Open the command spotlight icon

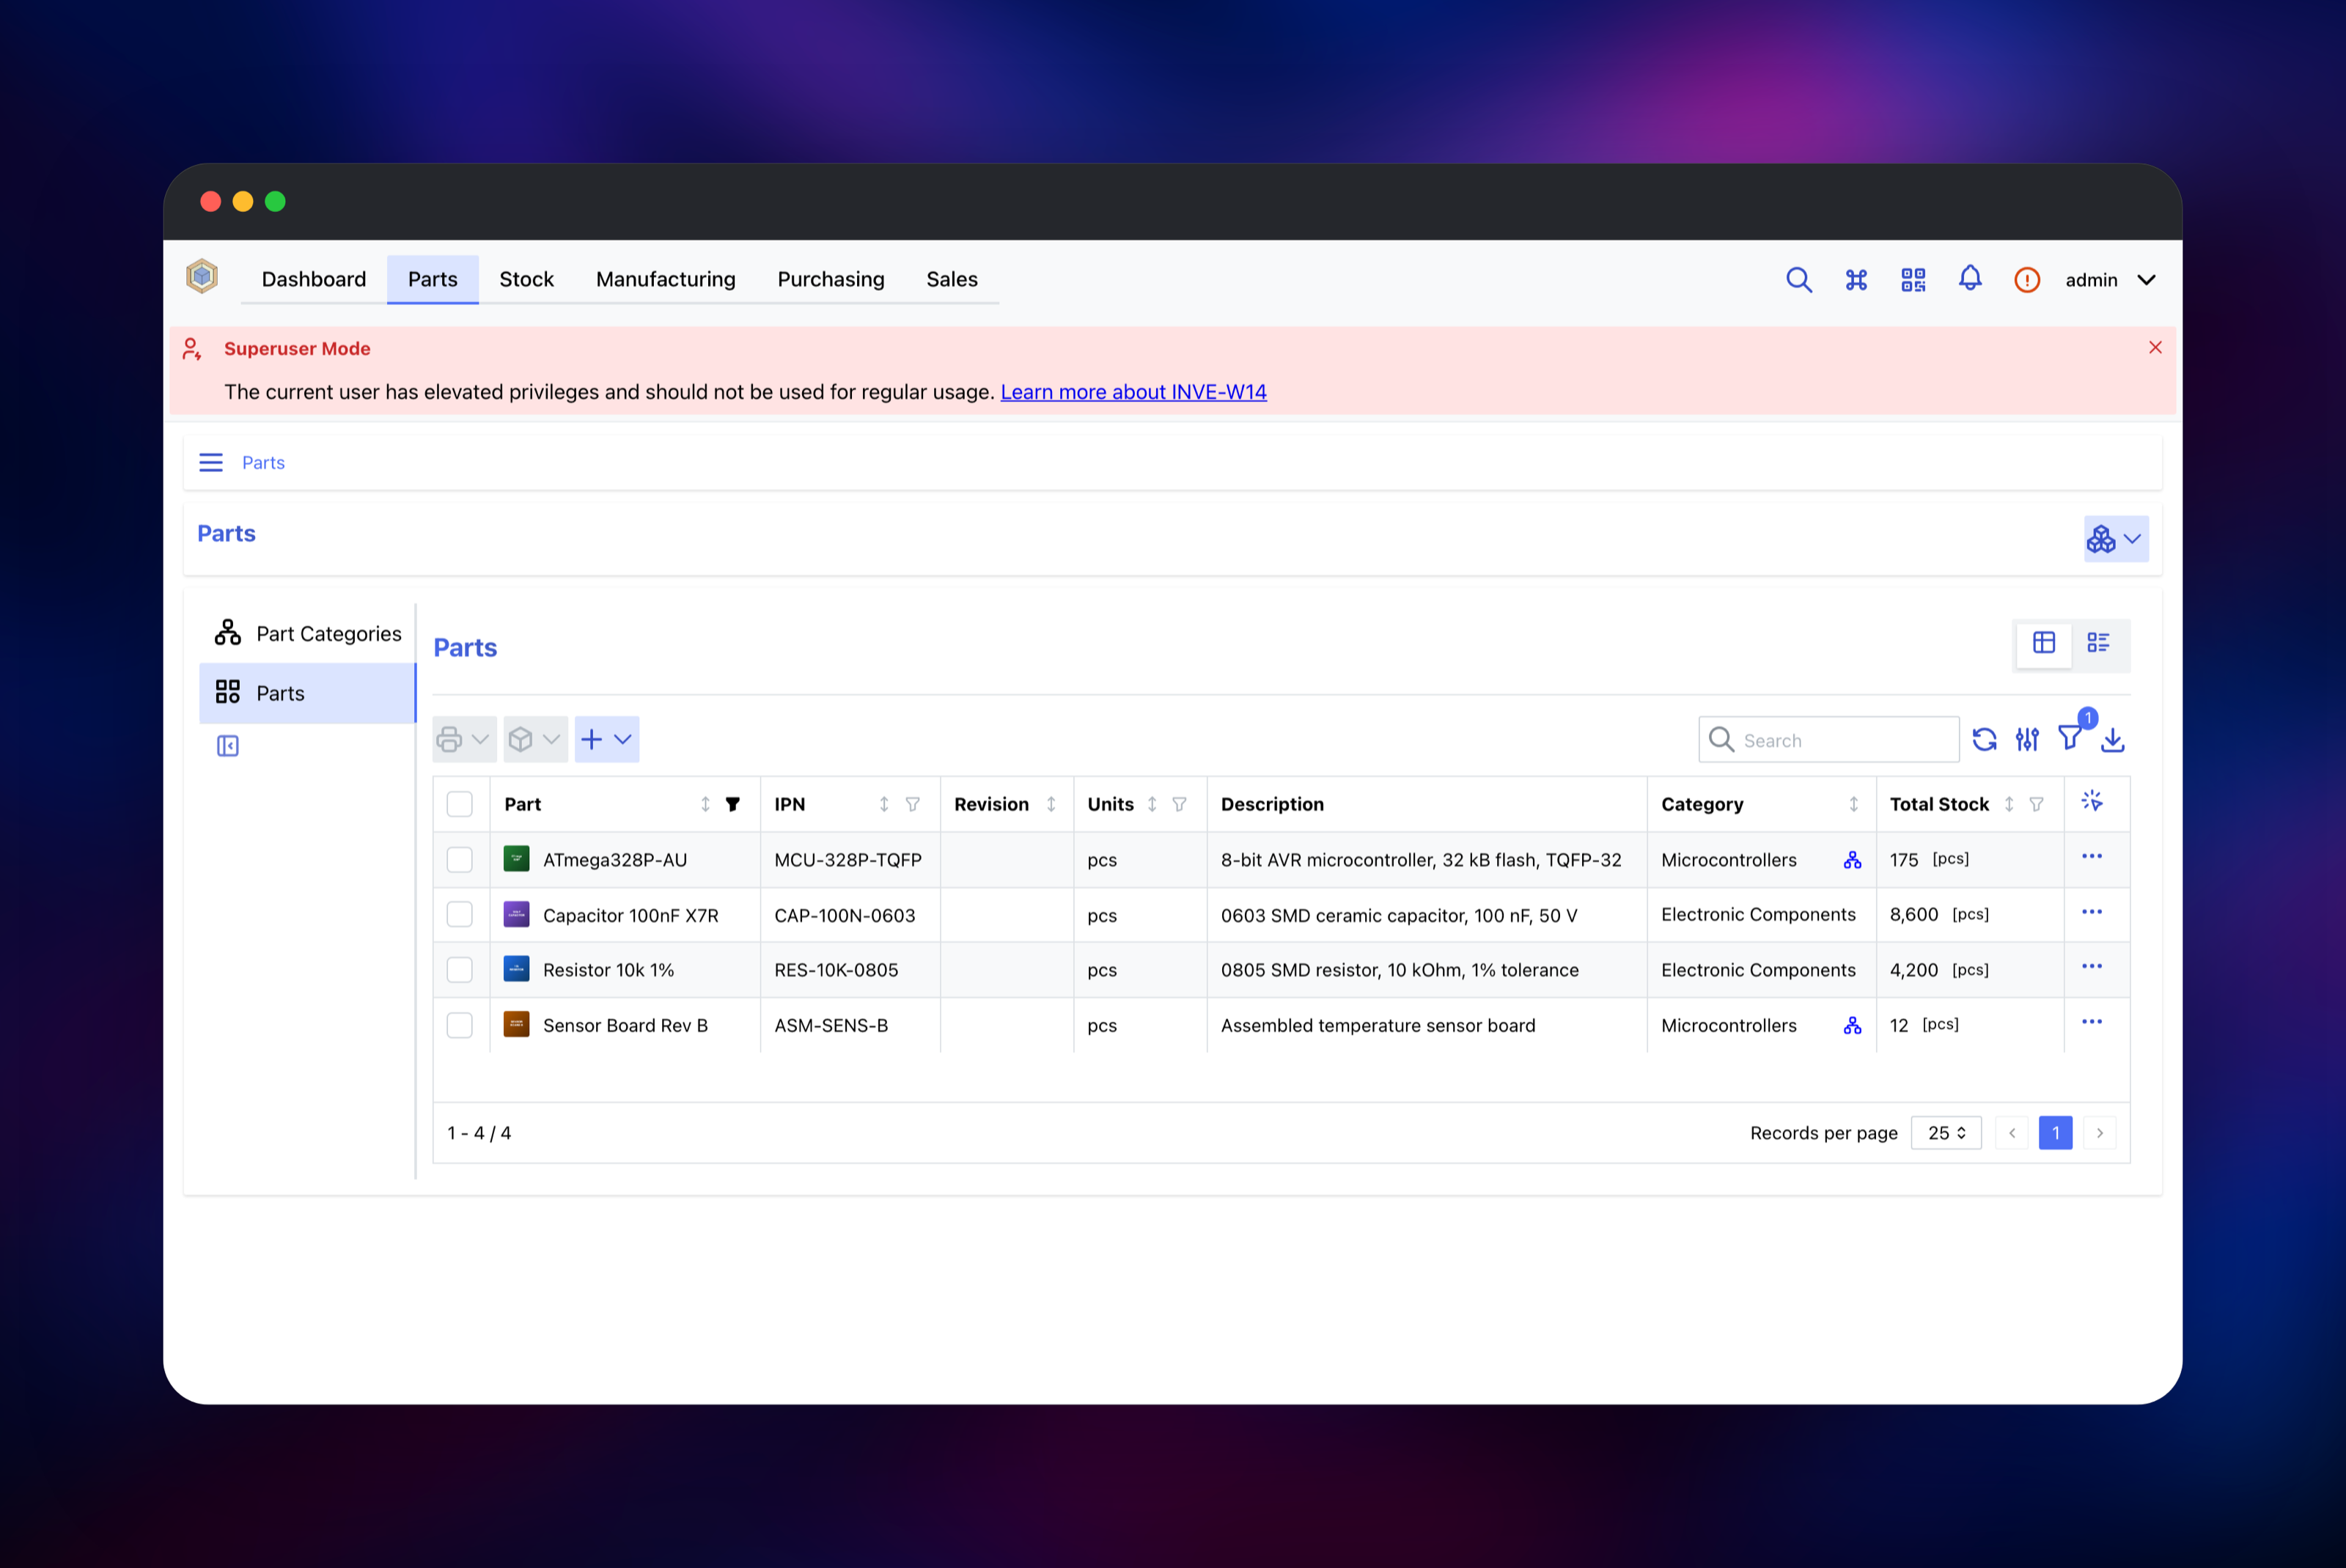[1856, 280]
